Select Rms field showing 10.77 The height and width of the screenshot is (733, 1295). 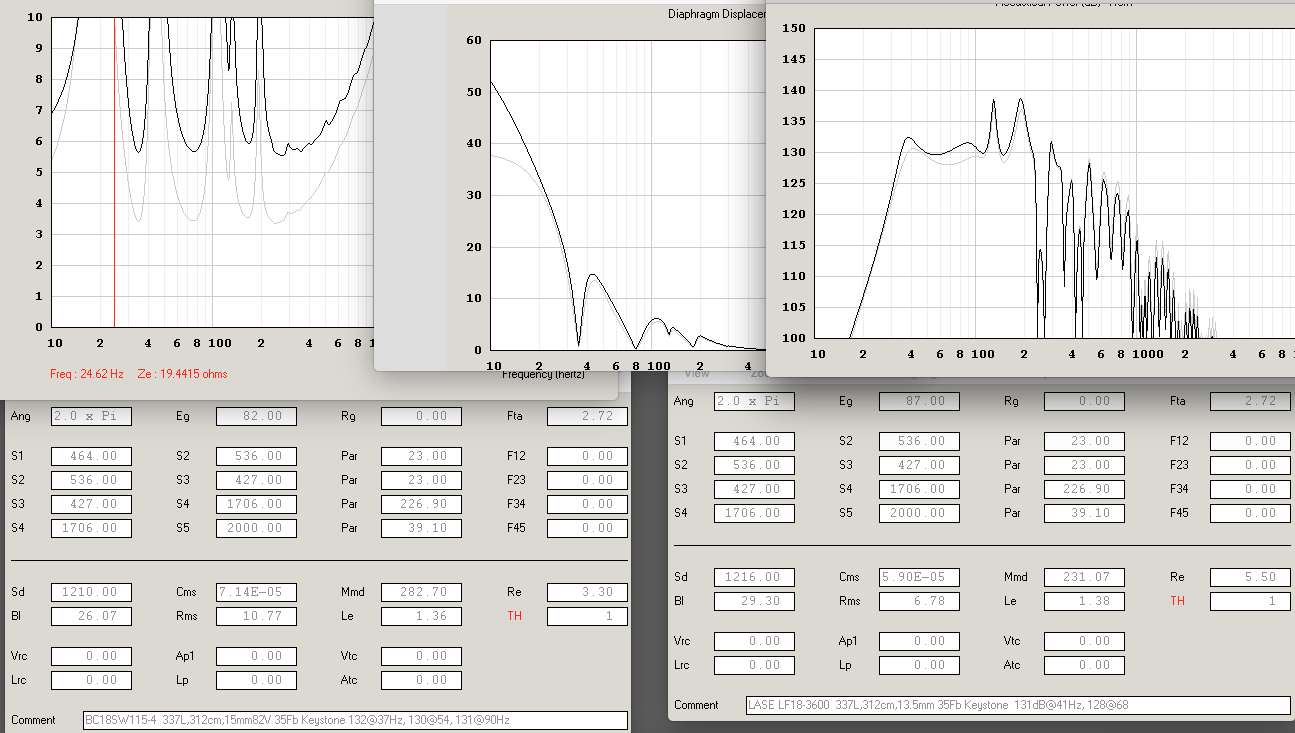(256, 616)
